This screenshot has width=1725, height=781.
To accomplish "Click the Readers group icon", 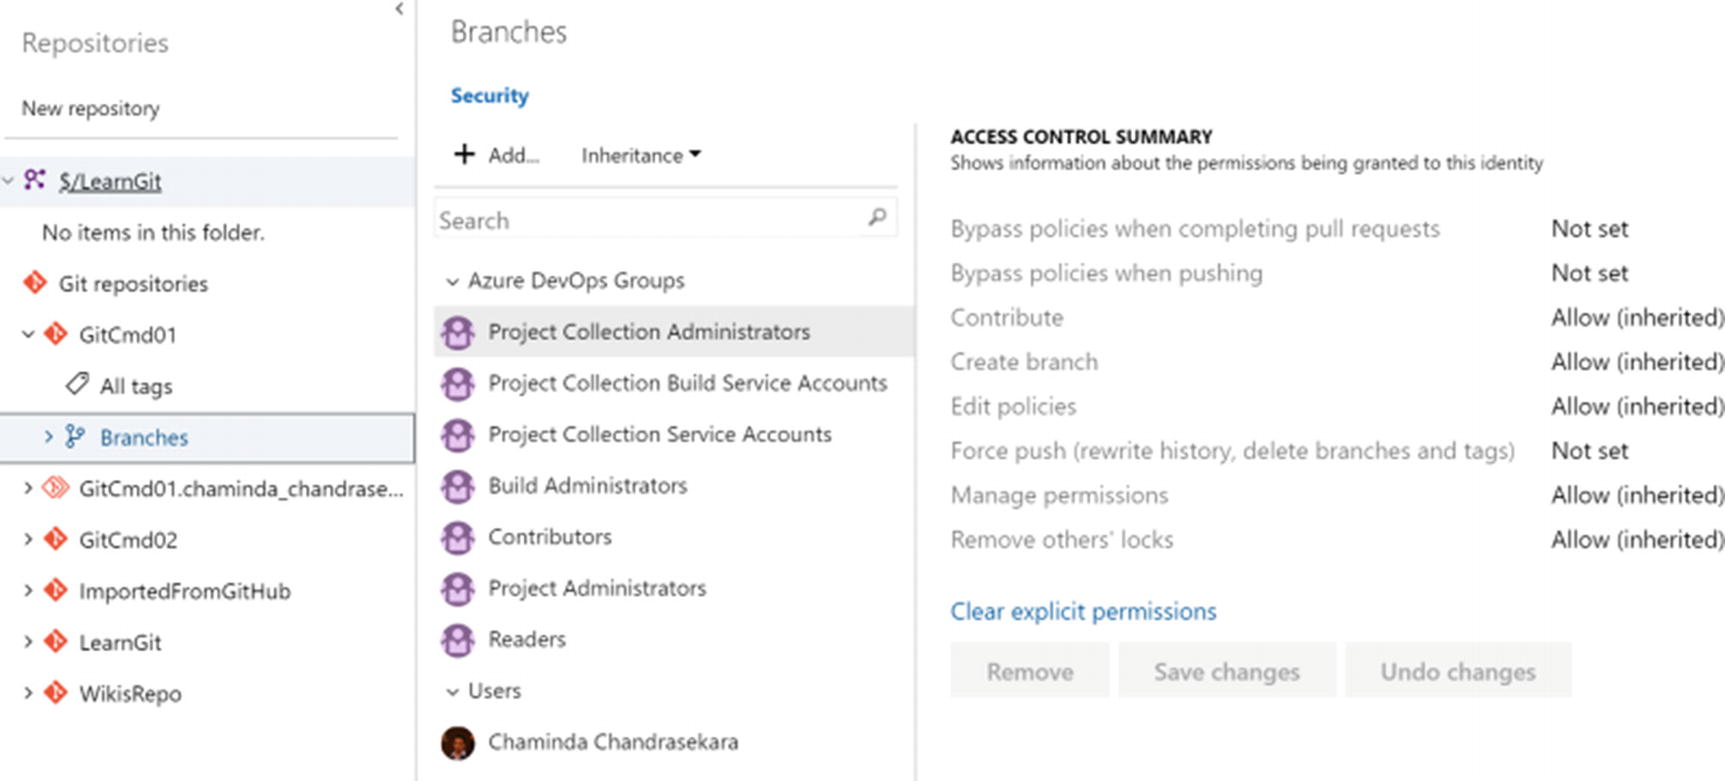I will (458, 640).
